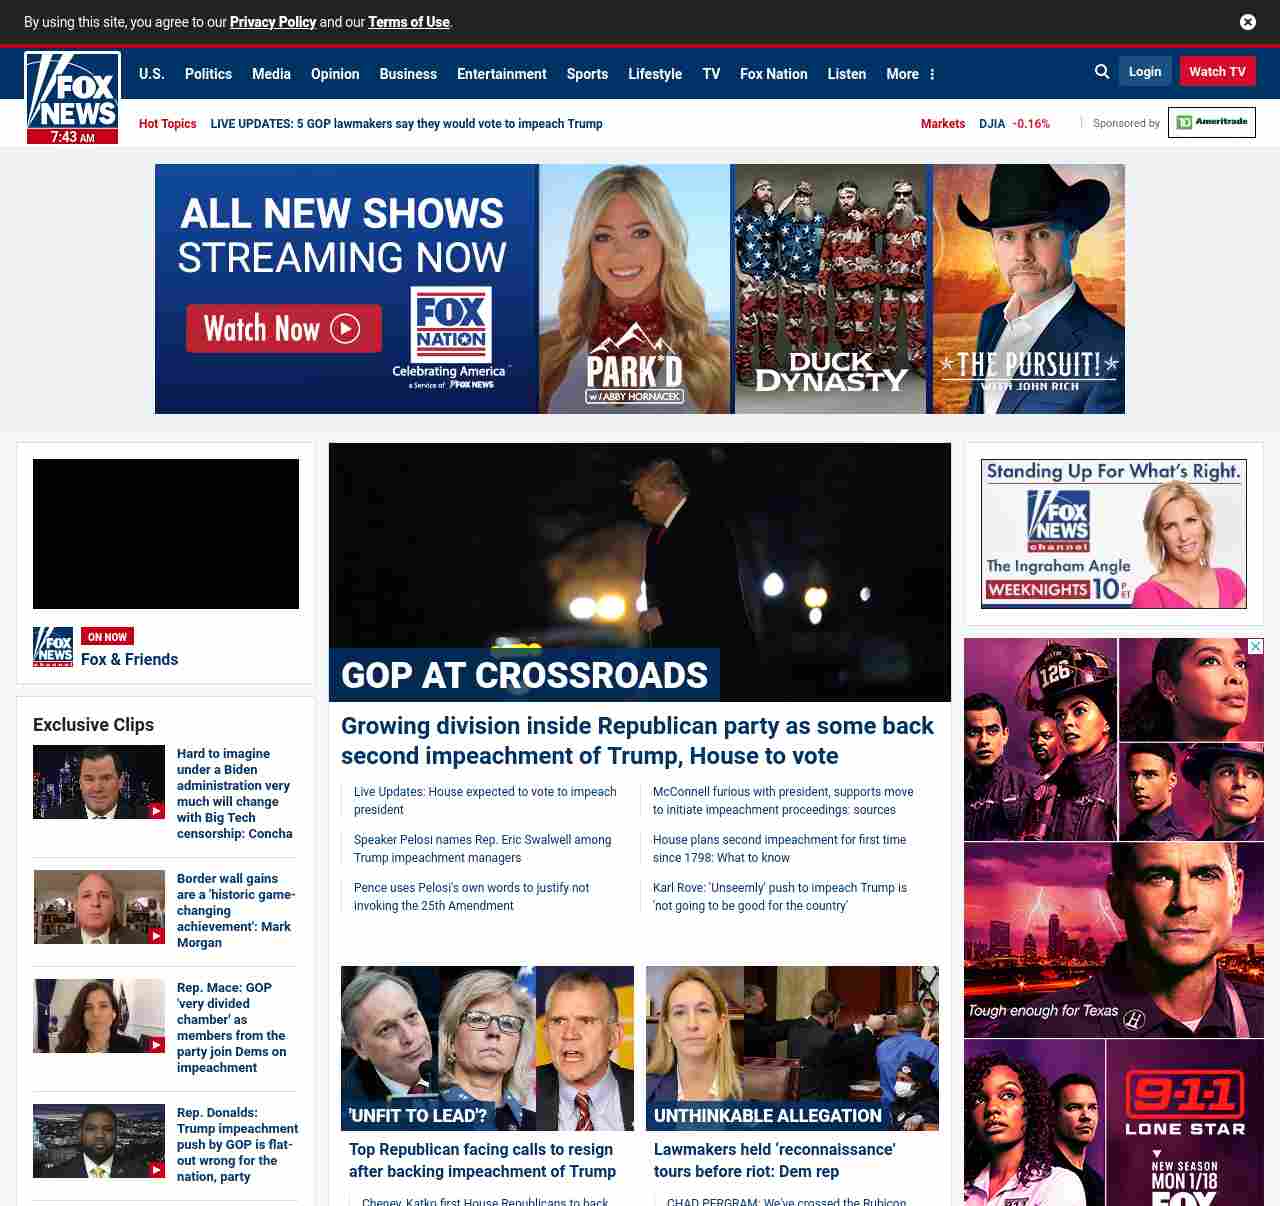Open the Privacy Policy link

272,22
